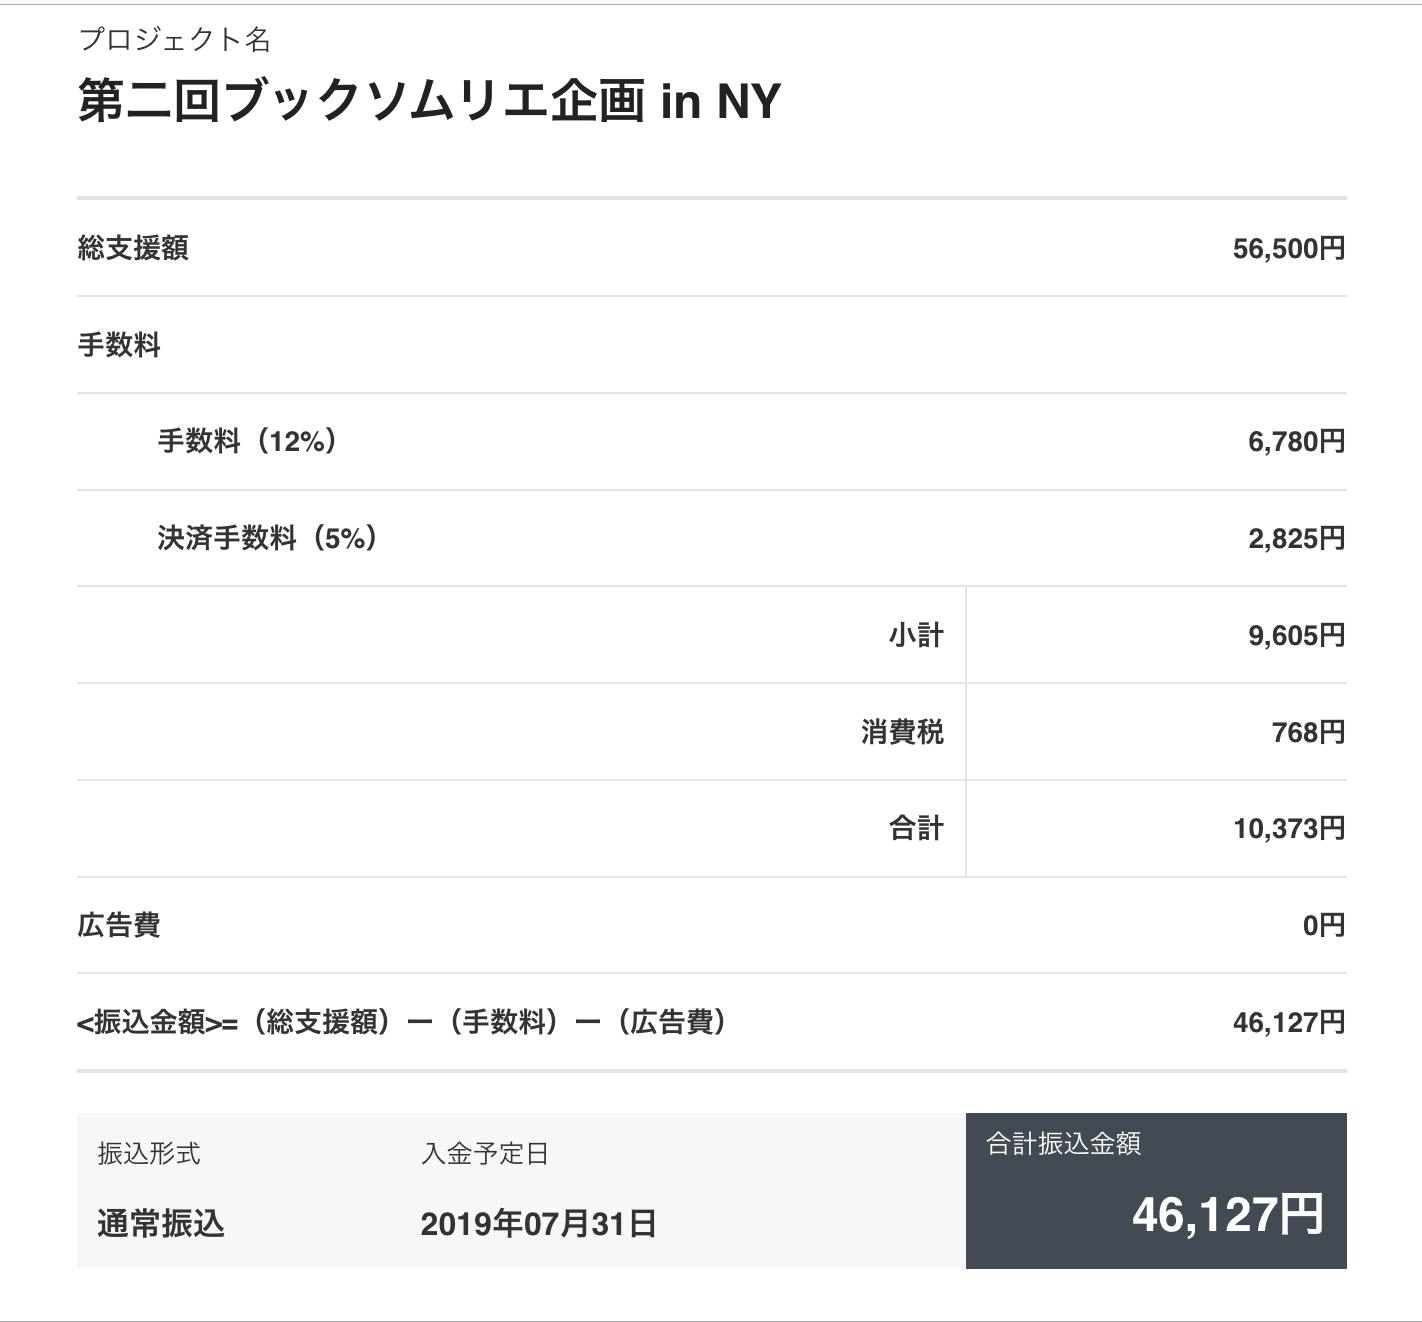Select the プロジェクト名 label
This screenshot has width=1422, height=1322.
tap(174, 40)
